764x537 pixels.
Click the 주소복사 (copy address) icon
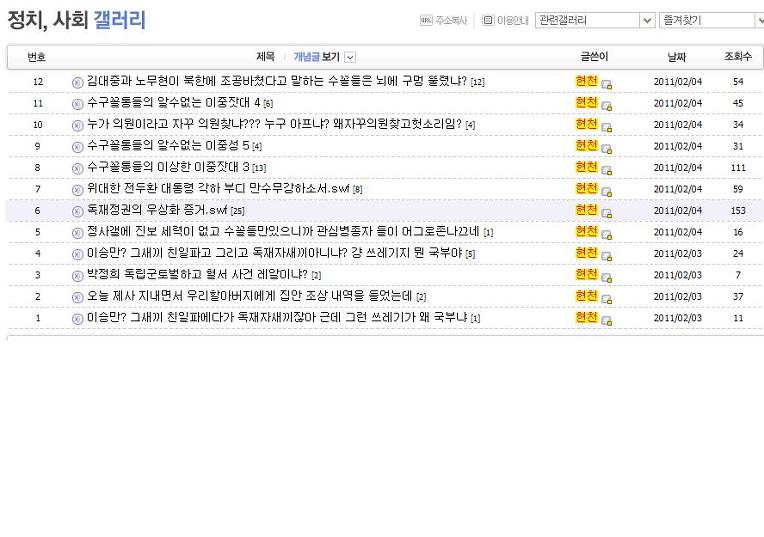click(x=426, y=20)
